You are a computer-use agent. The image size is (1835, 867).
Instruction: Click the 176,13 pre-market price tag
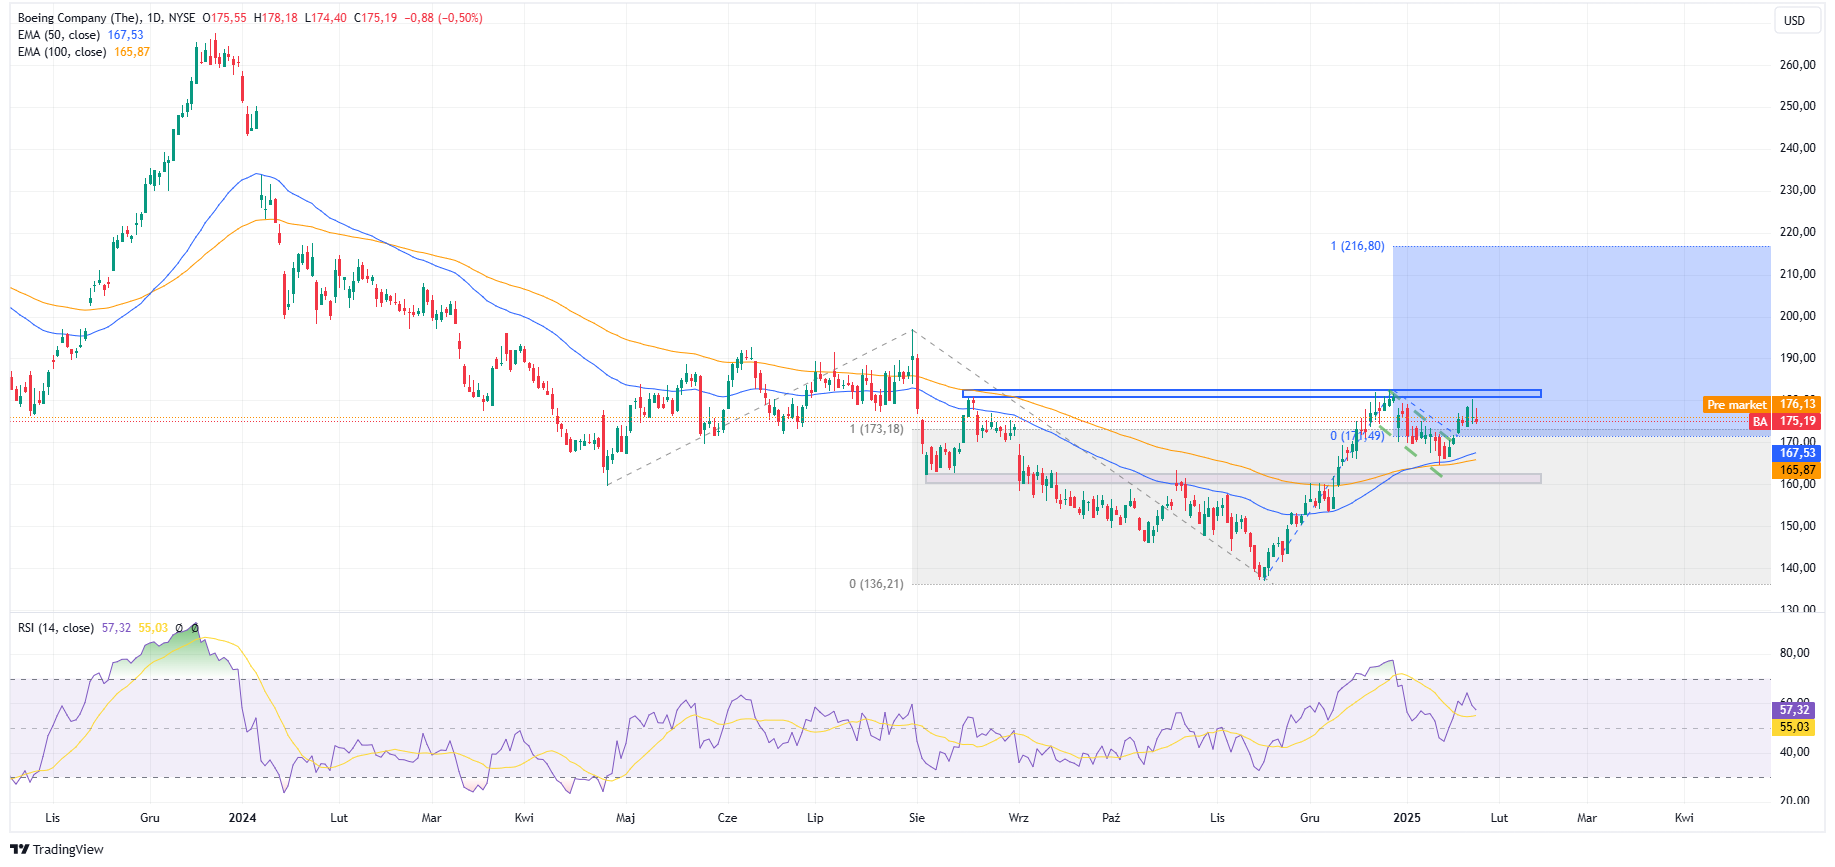coord(1797,405)
